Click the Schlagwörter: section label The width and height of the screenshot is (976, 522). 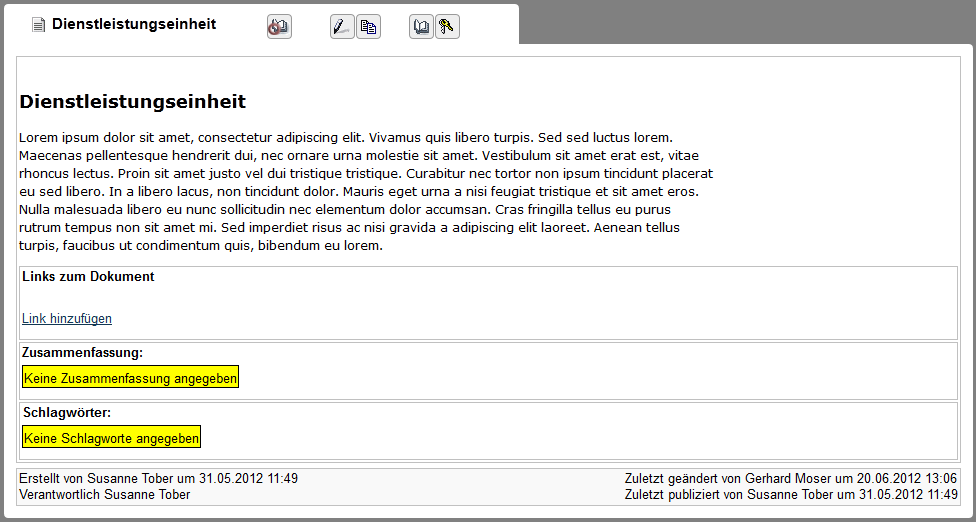tap(66, 412)
